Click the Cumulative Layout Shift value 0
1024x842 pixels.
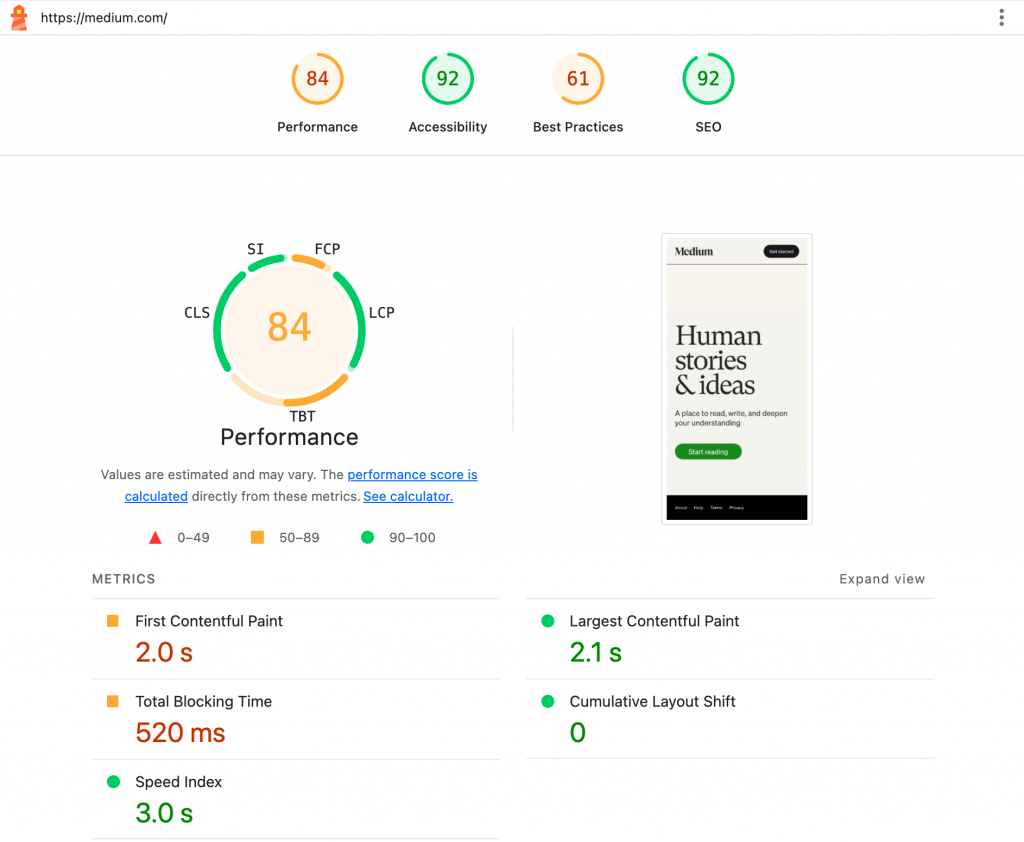click(577, 733)
